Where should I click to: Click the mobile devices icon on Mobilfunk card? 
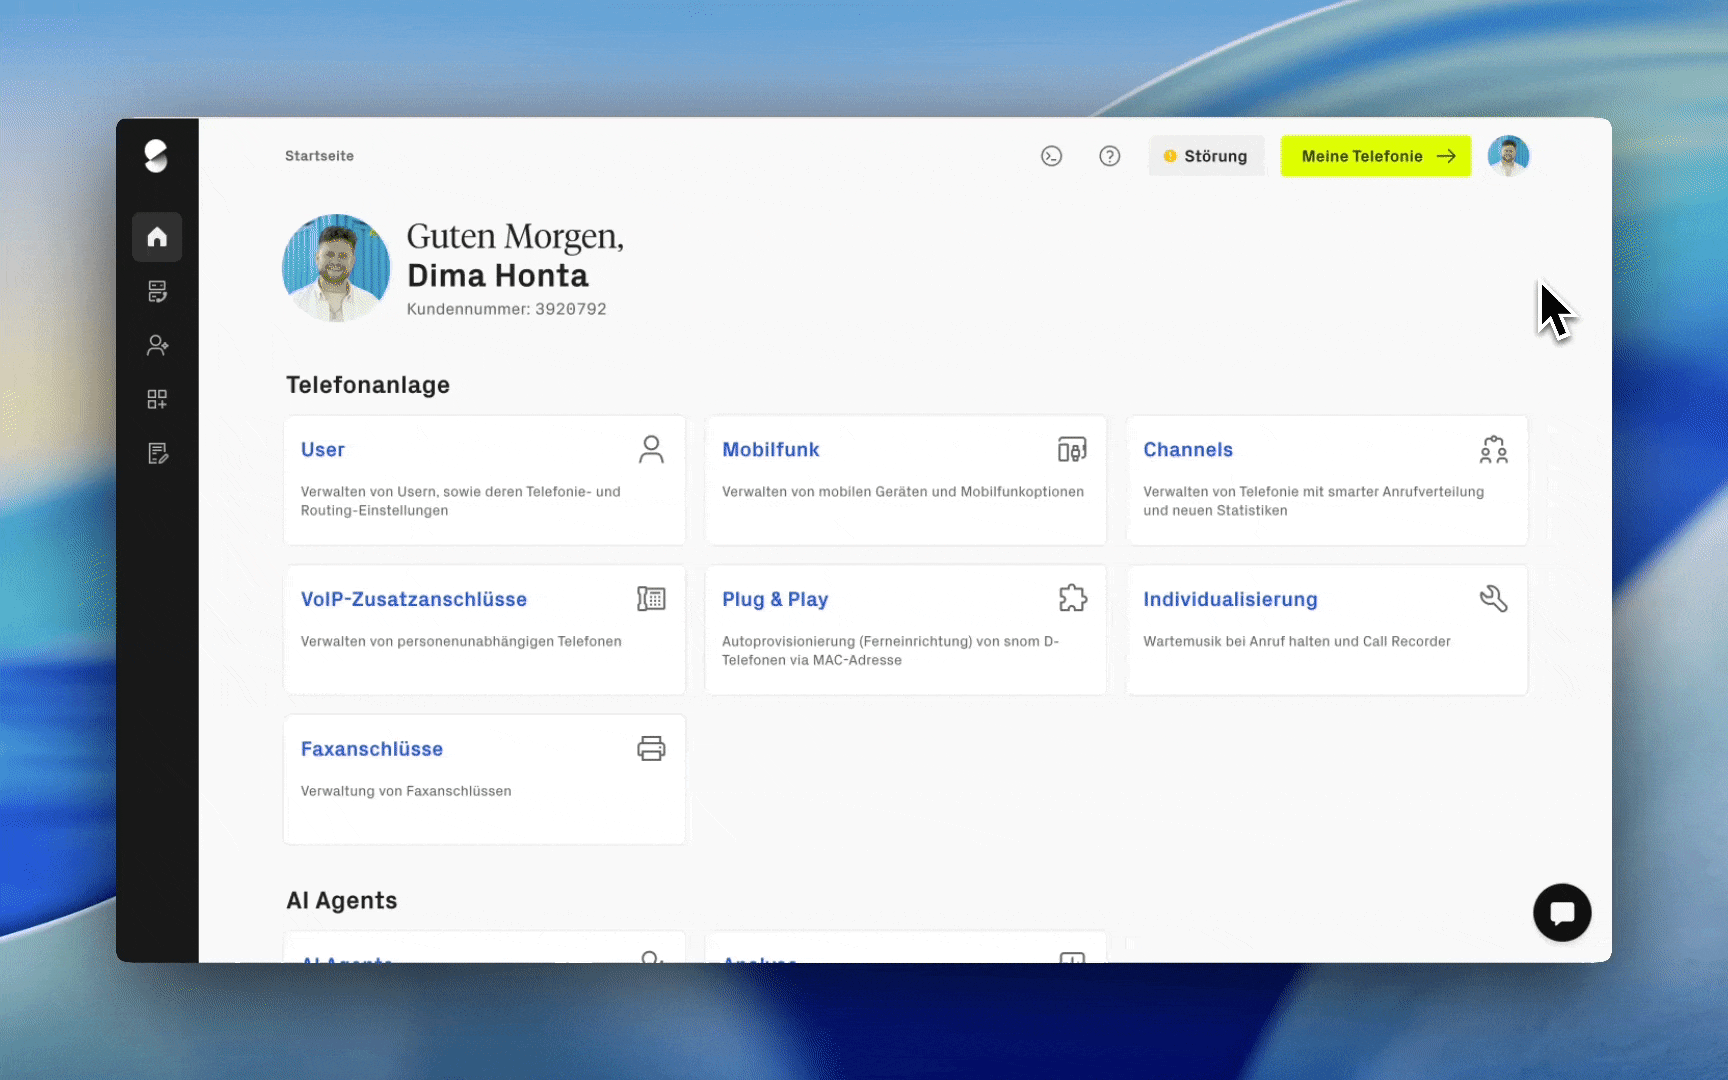[1072, 449]
